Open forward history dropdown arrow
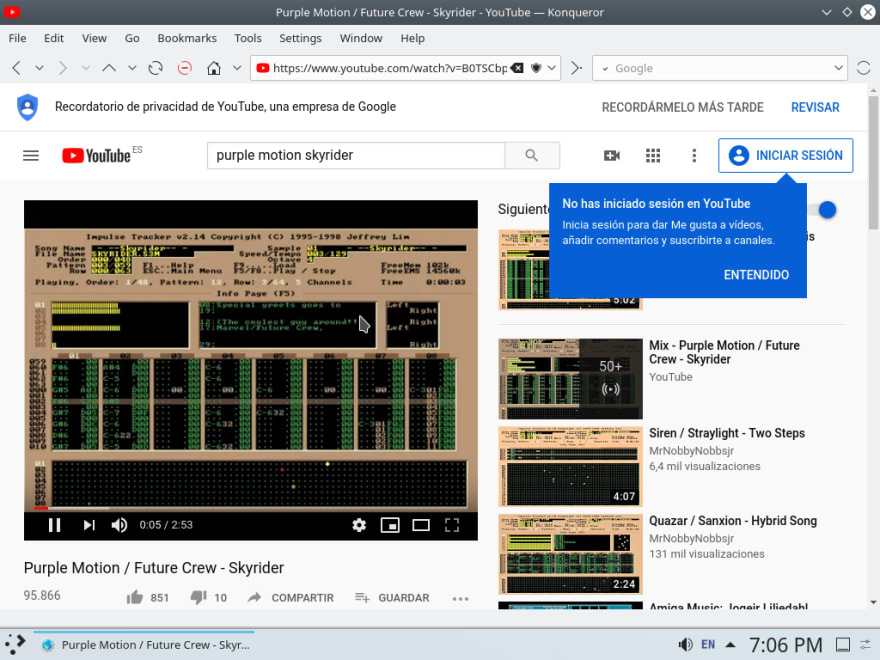880x660 pixels. 85,68
